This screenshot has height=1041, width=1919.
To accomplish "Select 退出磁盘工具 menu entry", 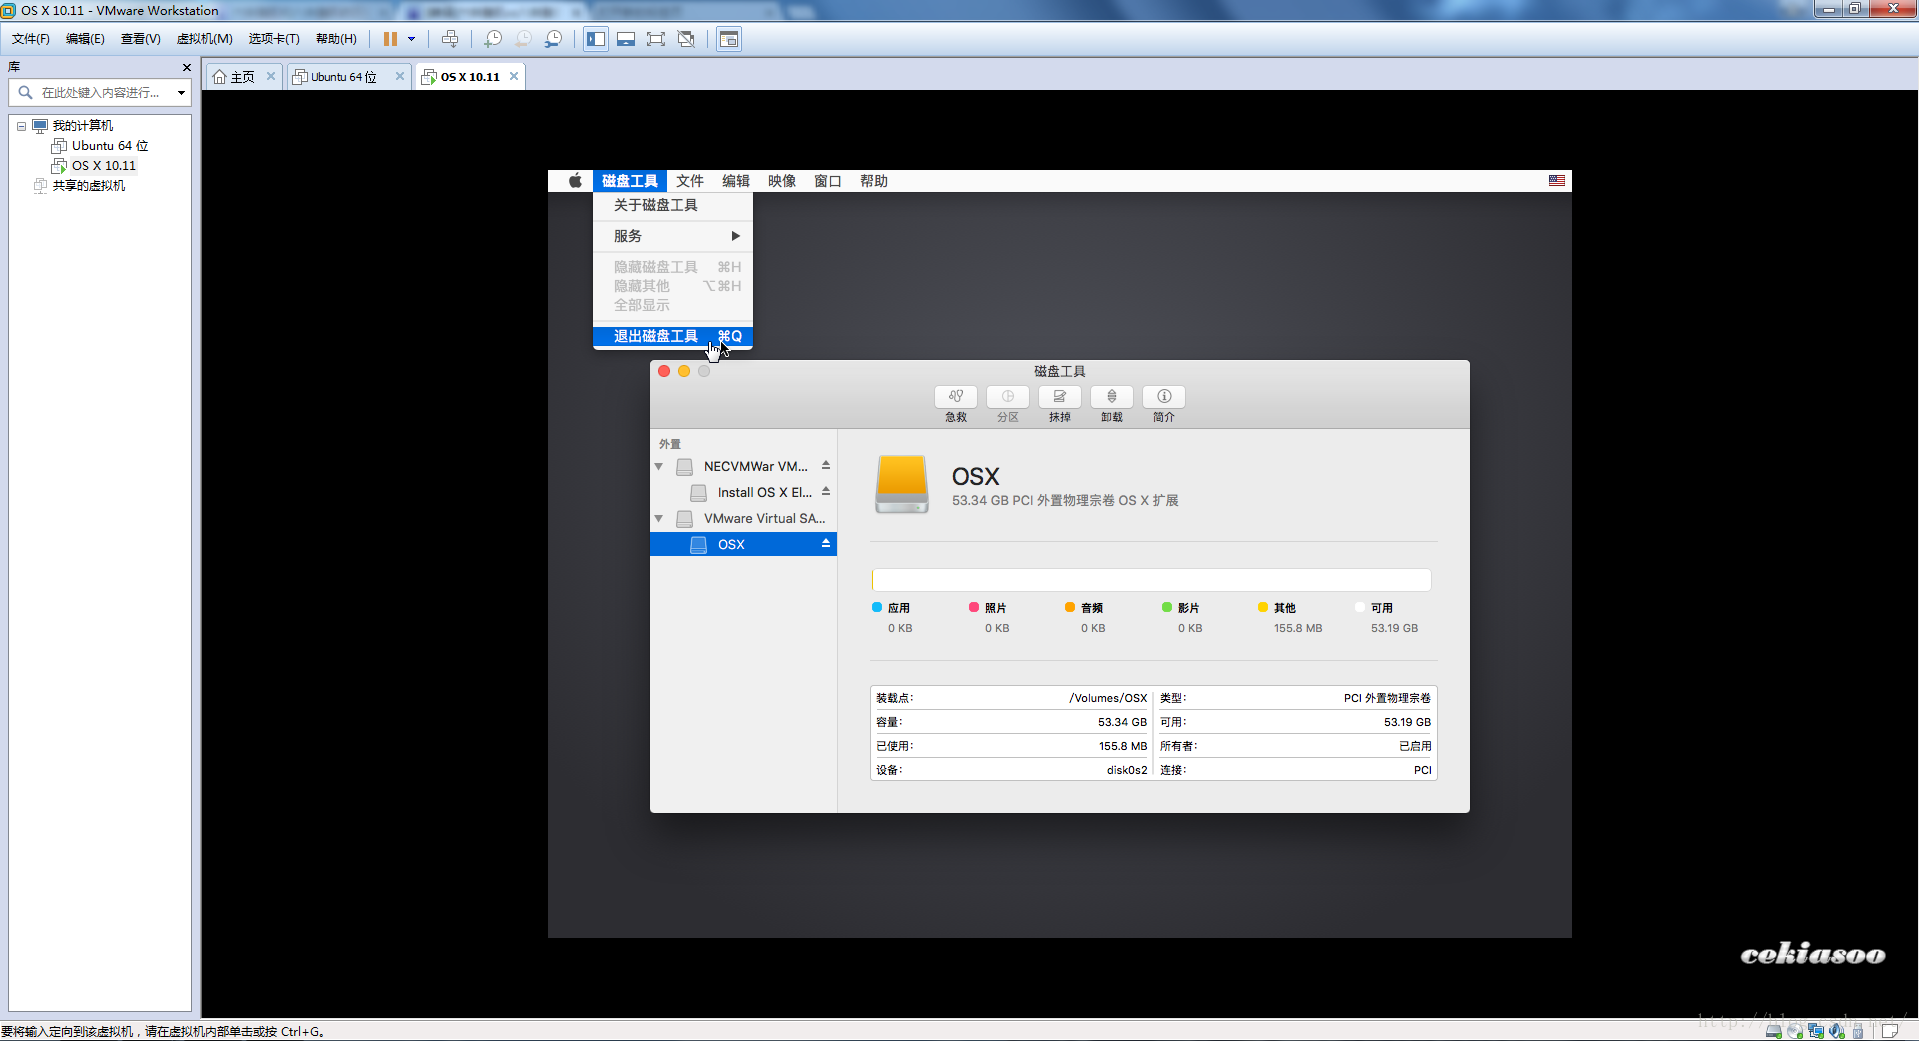I will tap(673, 336).
